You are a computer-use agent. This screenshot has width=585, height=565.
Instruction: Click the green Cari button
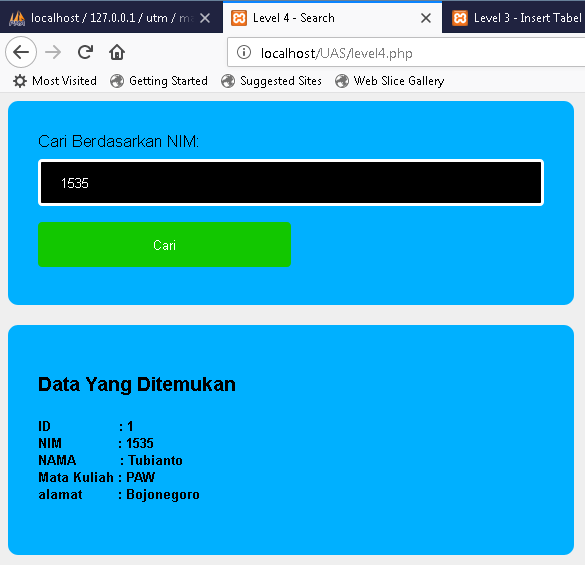(165, 245)
